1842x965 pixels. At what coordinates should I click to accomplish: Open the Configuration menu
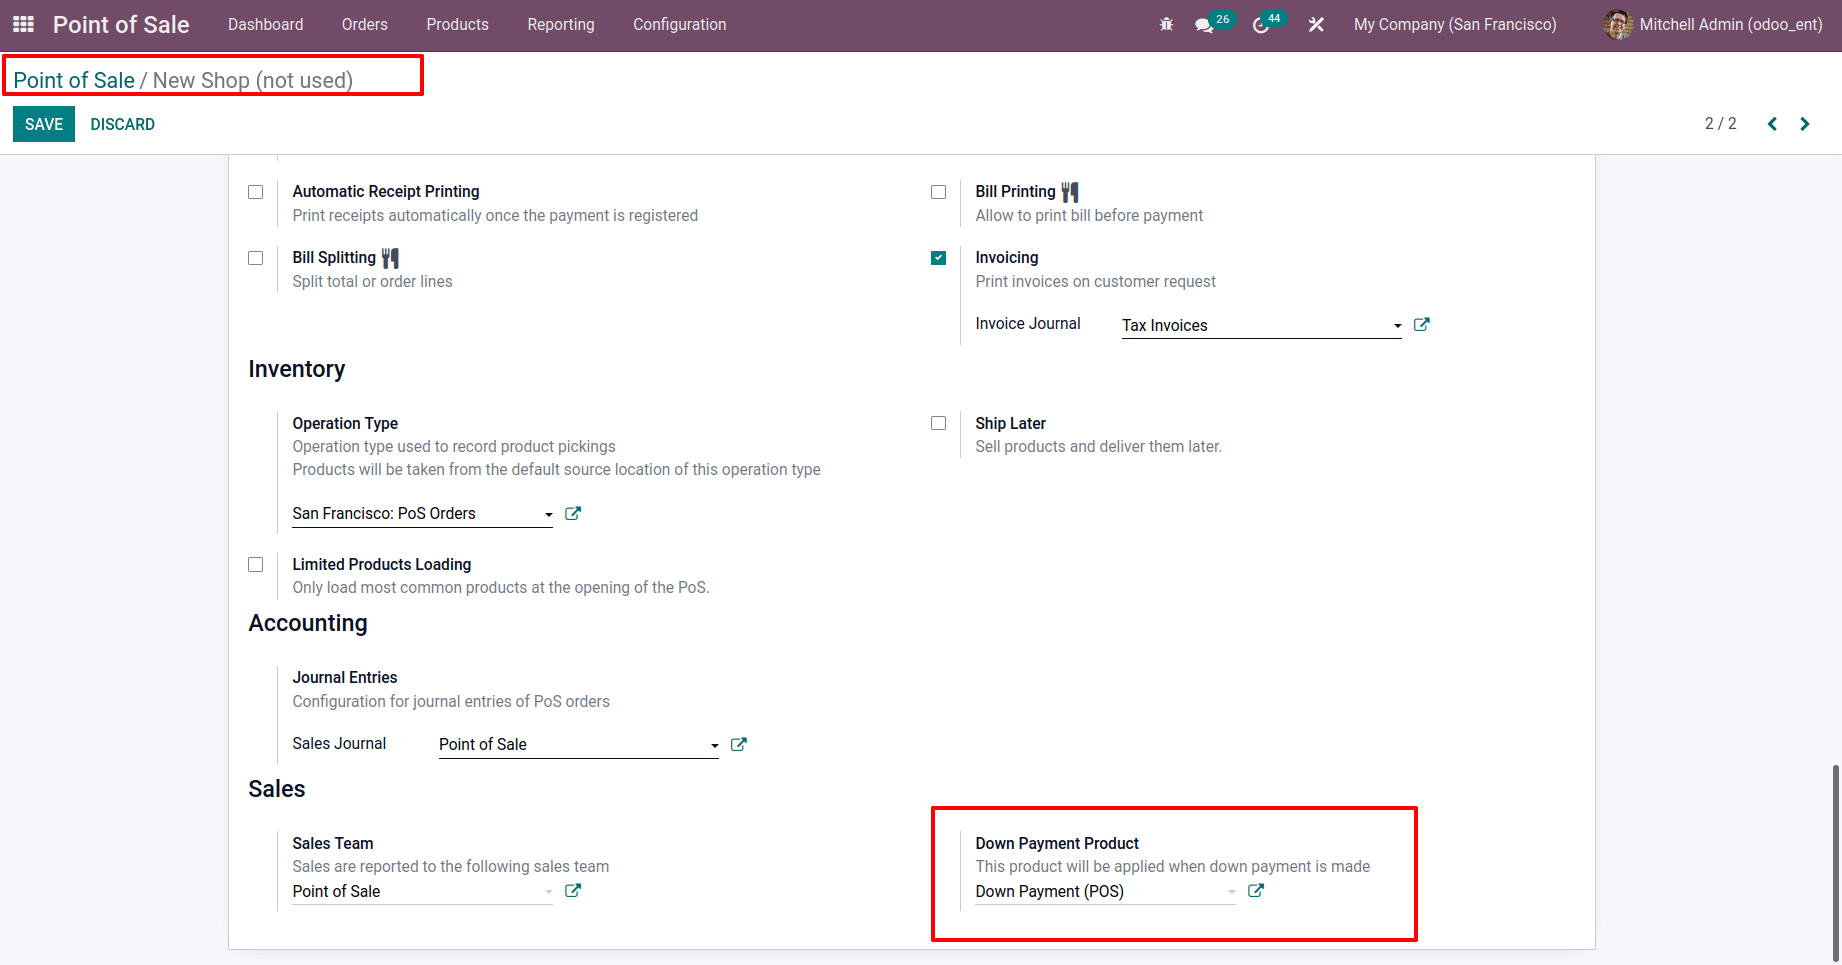679,24
